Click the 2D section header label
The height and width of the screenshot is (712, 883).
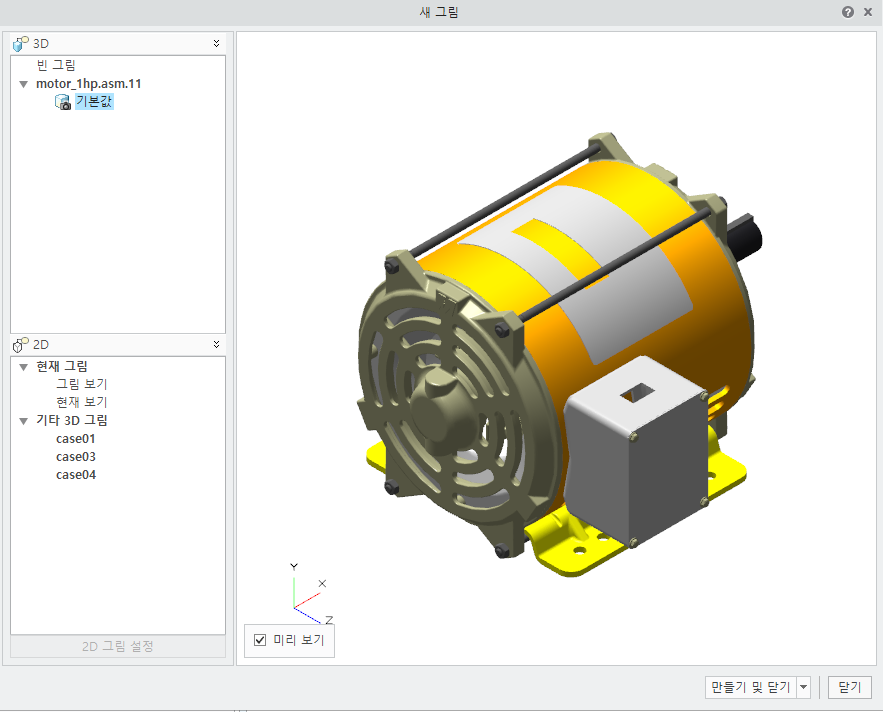tap(41, 344)
